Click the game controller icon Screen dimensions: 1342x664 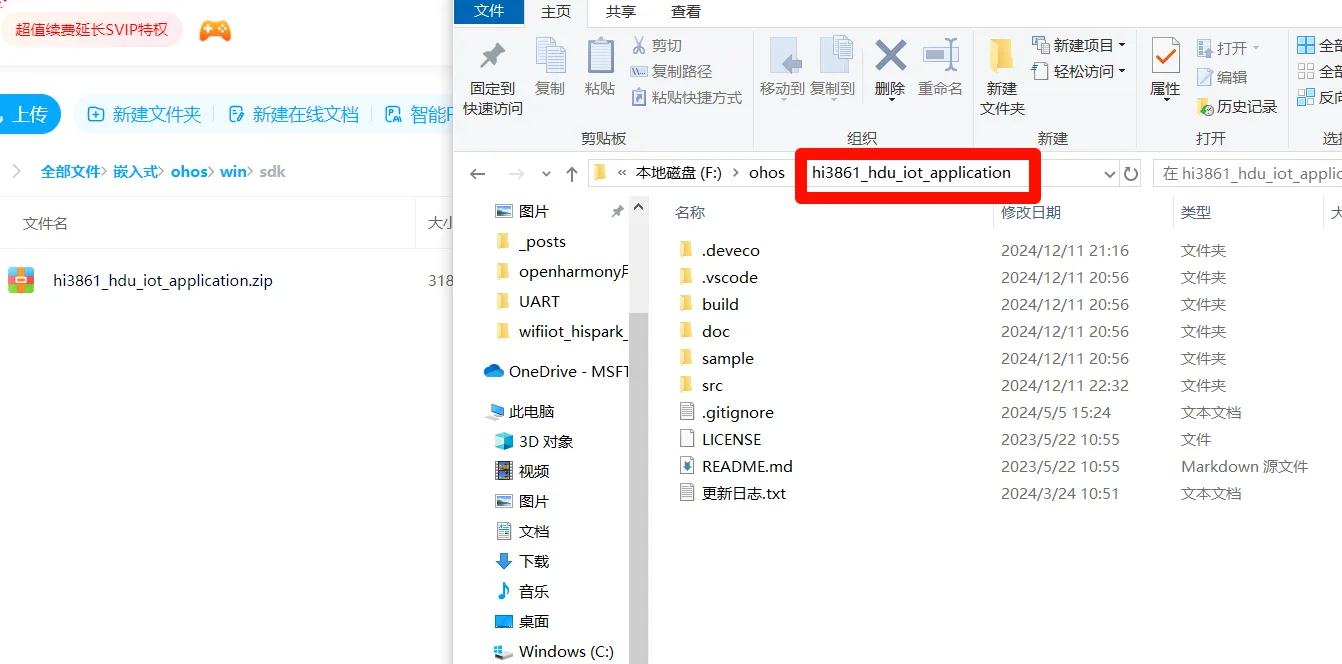[215, 30]
